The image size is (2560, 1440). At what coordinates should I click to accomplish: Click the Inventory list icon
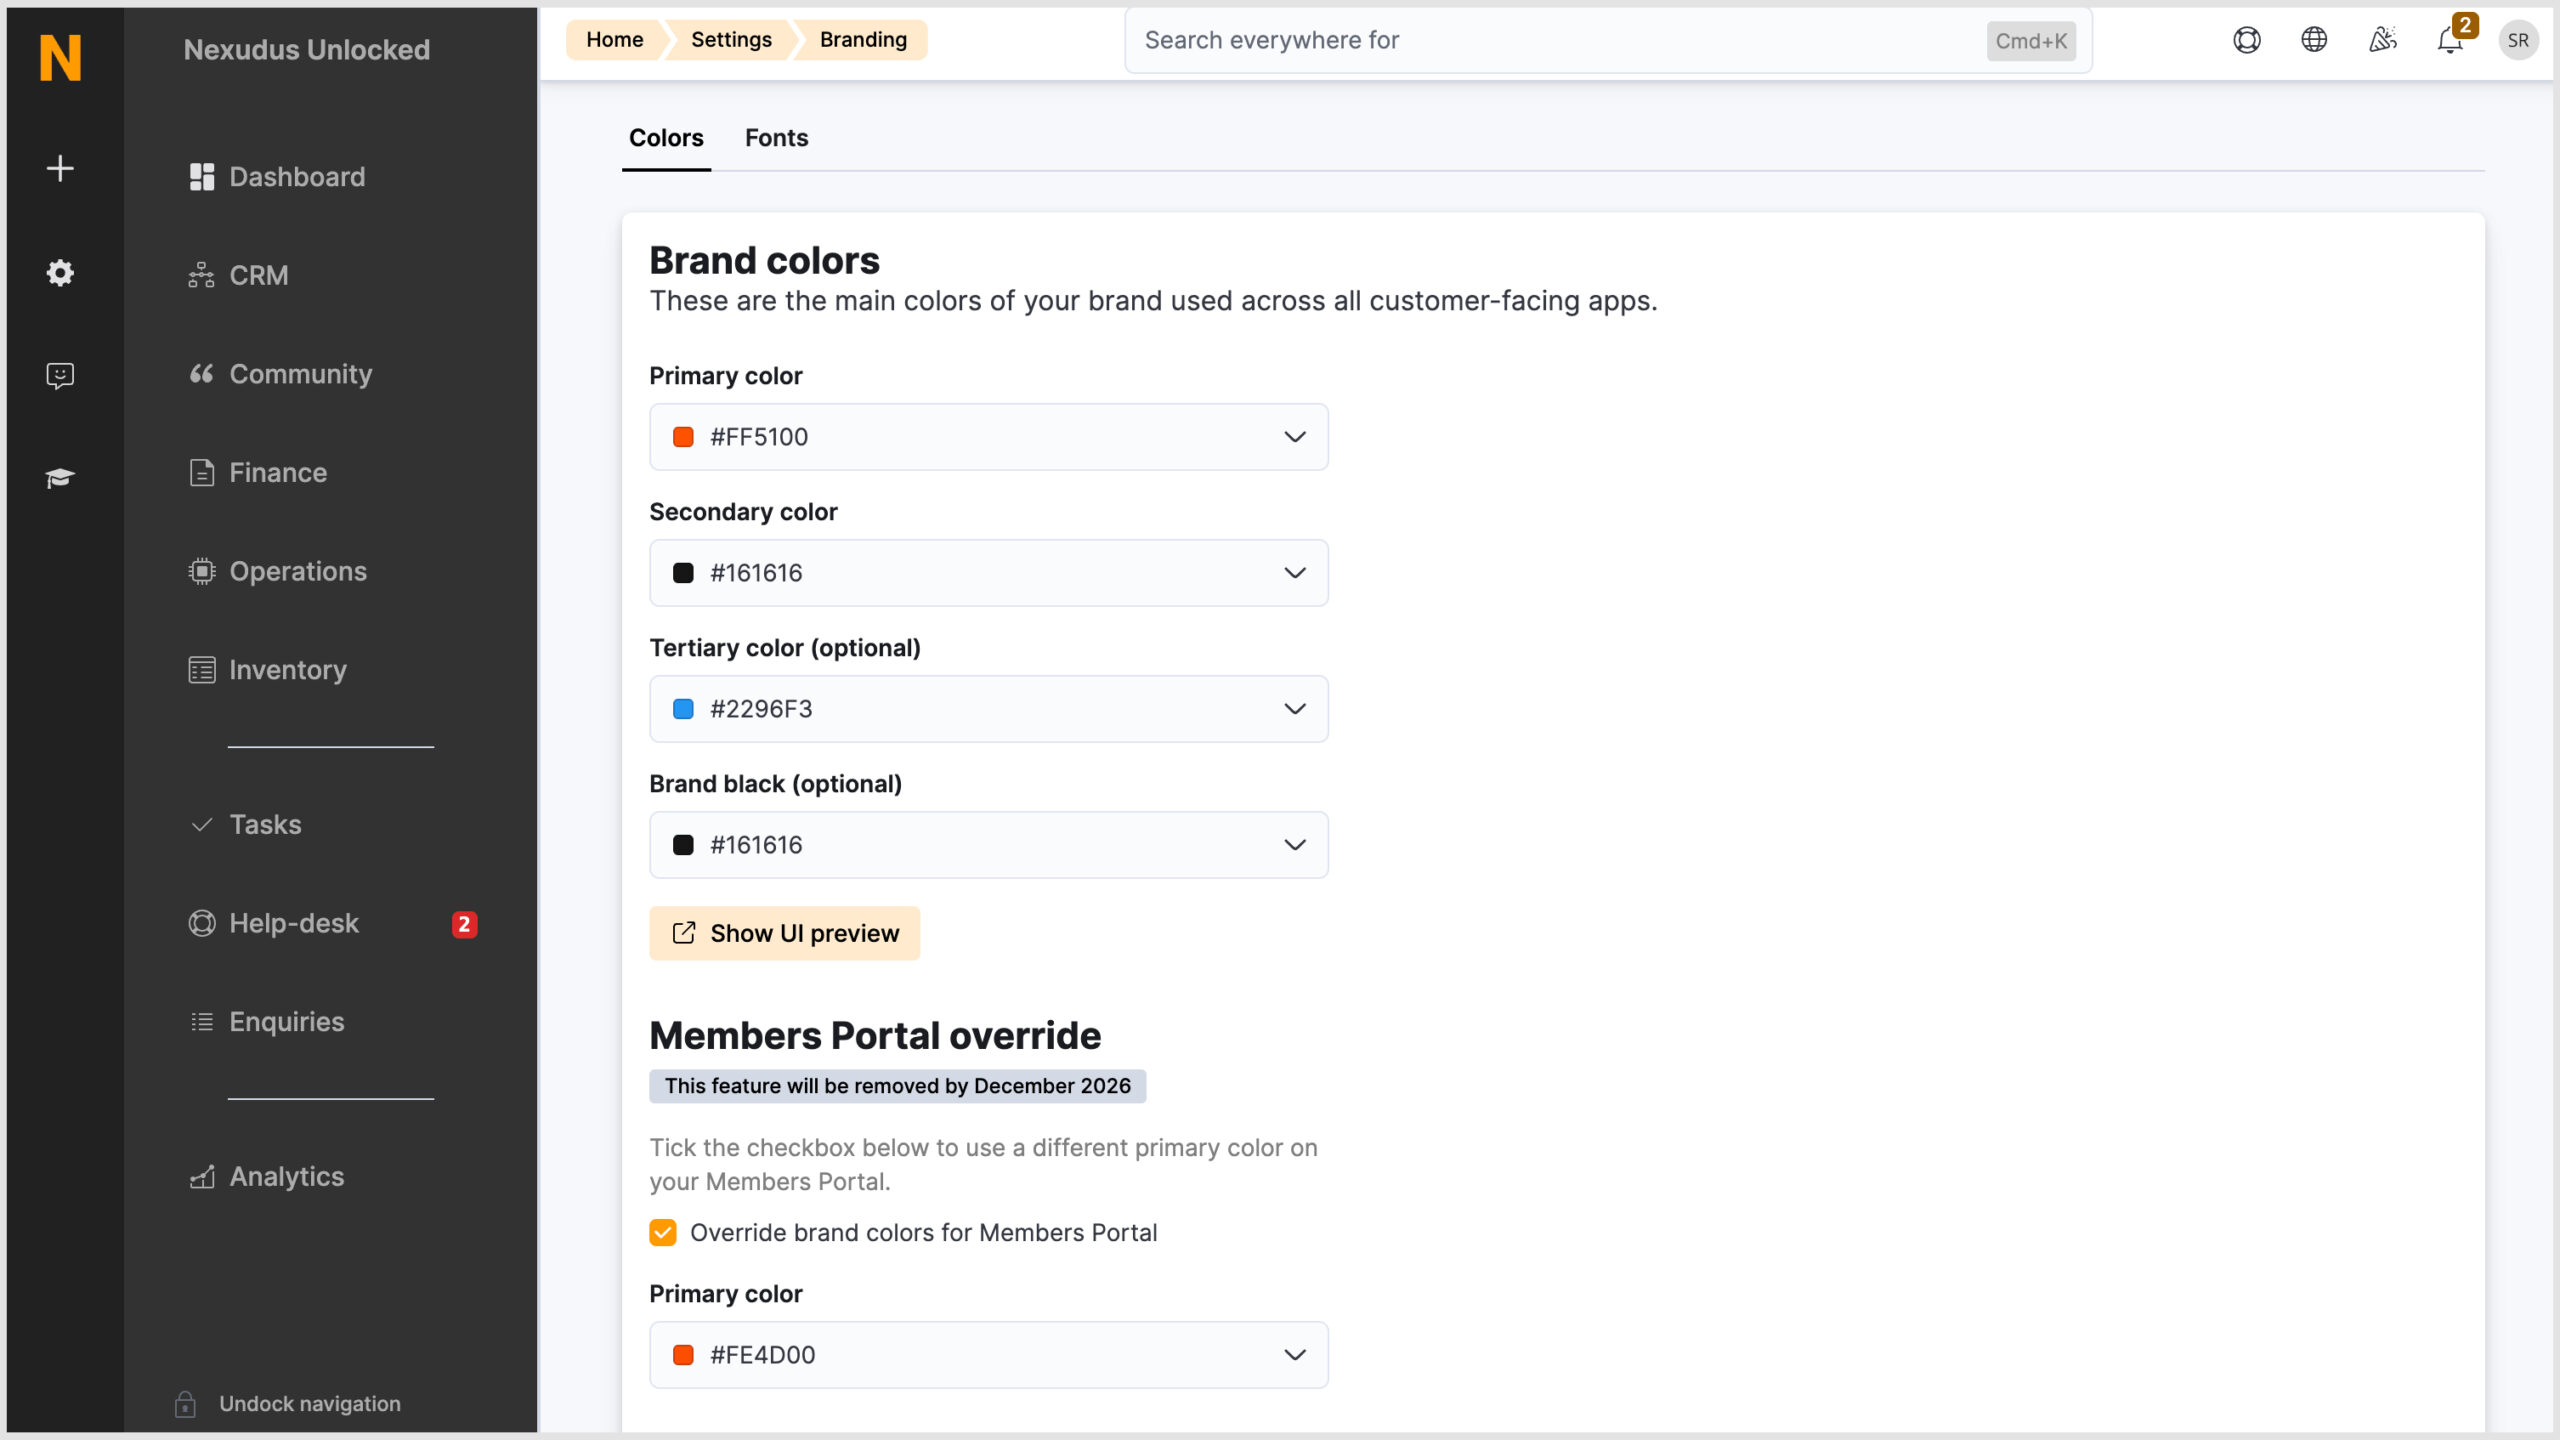202,670
